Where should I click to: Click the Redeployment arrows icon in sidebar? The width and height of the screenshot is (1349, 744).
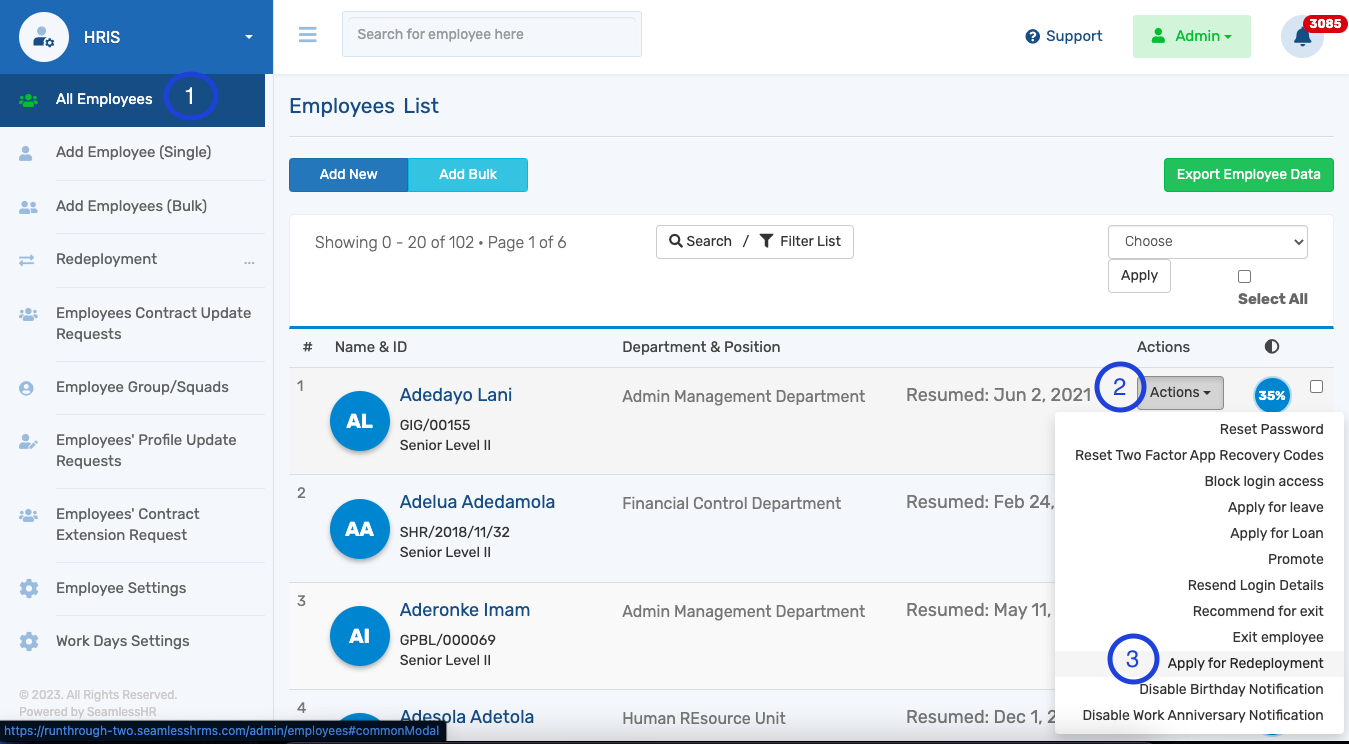pos(25,258)
